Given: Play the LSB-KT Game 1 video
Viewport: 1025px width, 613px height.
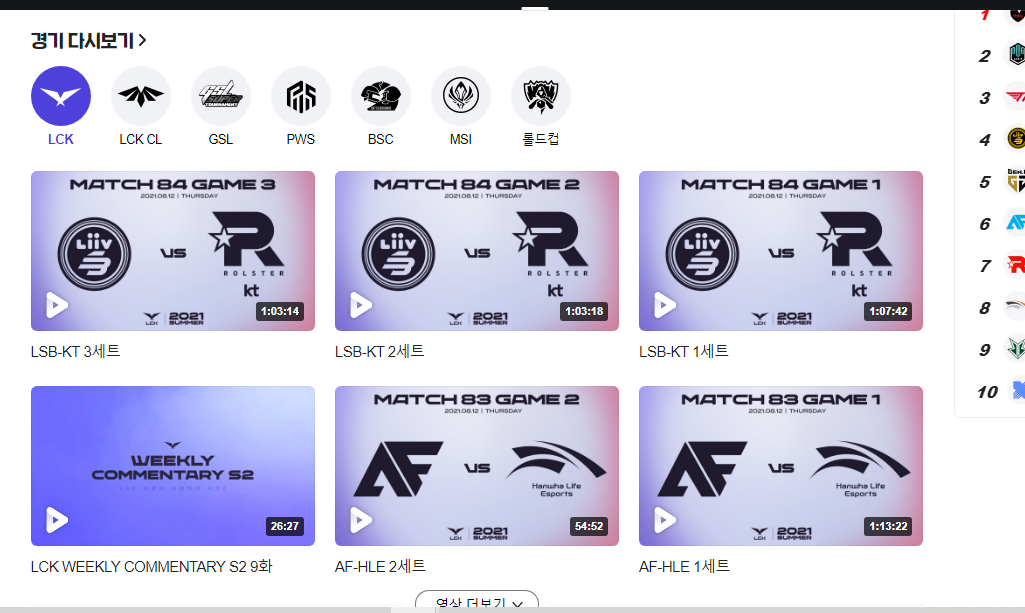Looking at the screenshot, I should pos(665,305).
